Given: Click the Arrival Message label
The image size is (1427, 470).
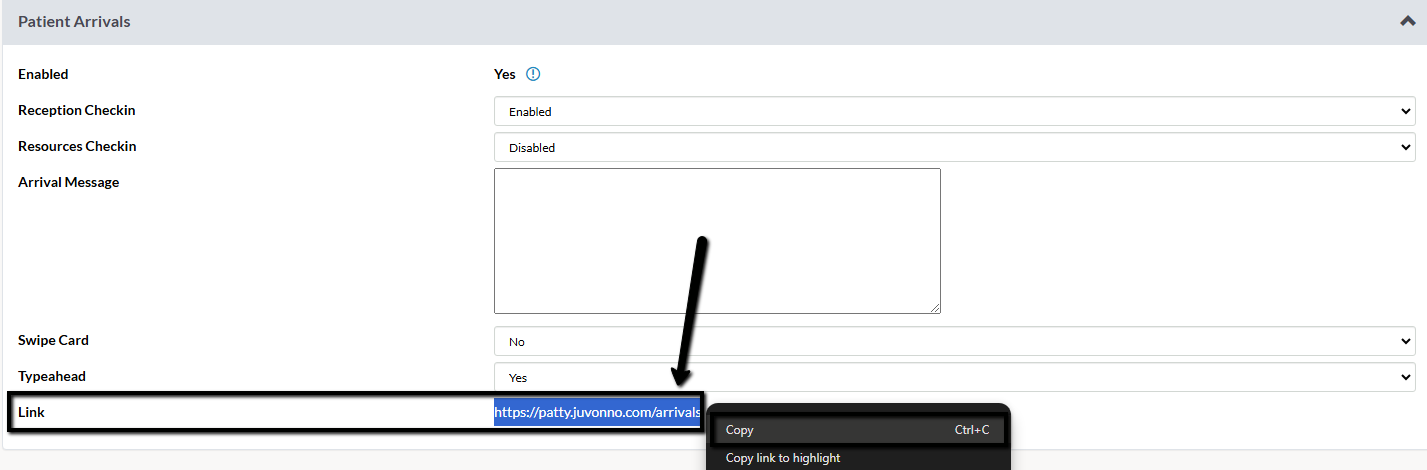Looking at the screenshot, I should [68, 182].
